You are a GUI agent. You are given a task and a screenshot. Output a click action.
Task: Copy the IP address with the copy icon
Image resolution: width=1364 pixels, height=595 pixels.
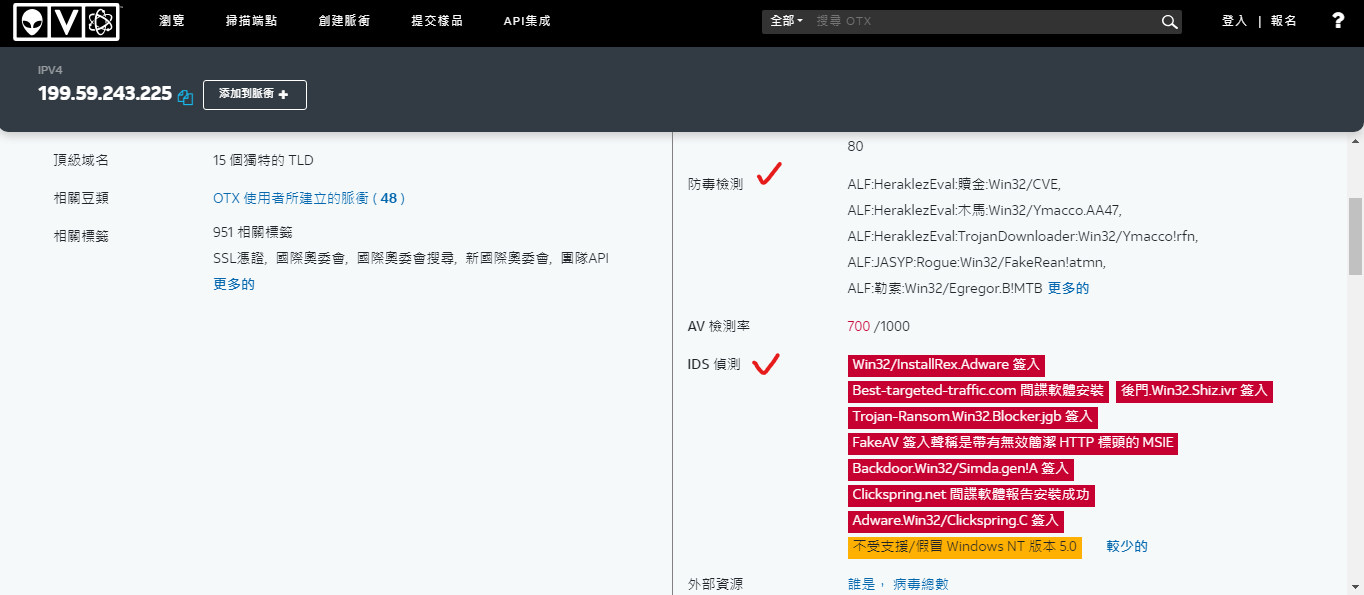click(185, 97)
